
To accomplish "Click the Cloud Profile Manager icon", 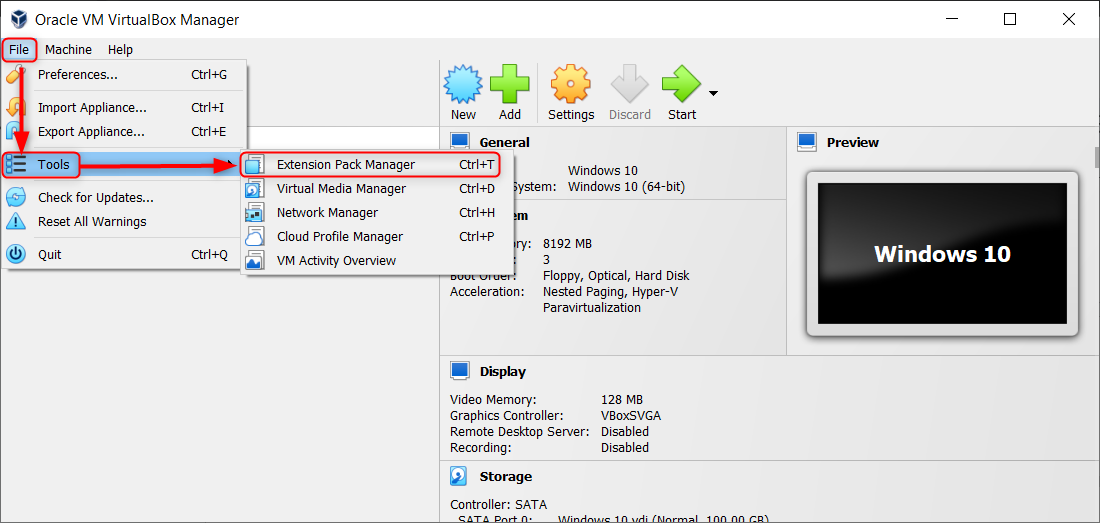I will click(255, 237).
